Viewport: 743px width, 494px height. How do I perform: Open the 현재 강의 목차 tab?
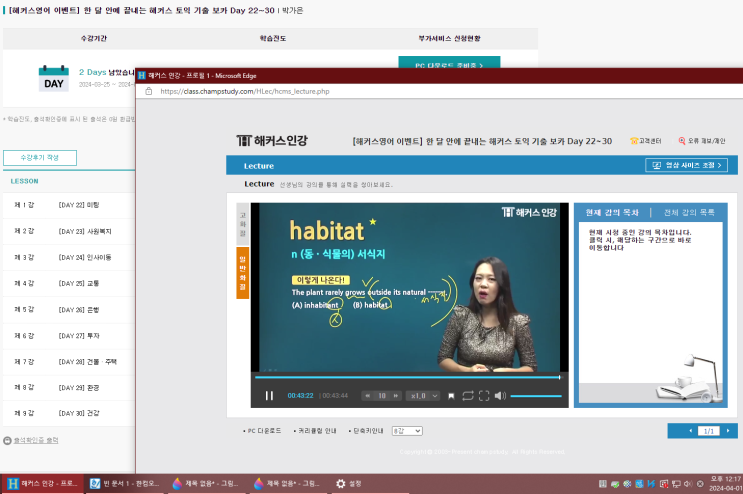(x=612, y=212)
